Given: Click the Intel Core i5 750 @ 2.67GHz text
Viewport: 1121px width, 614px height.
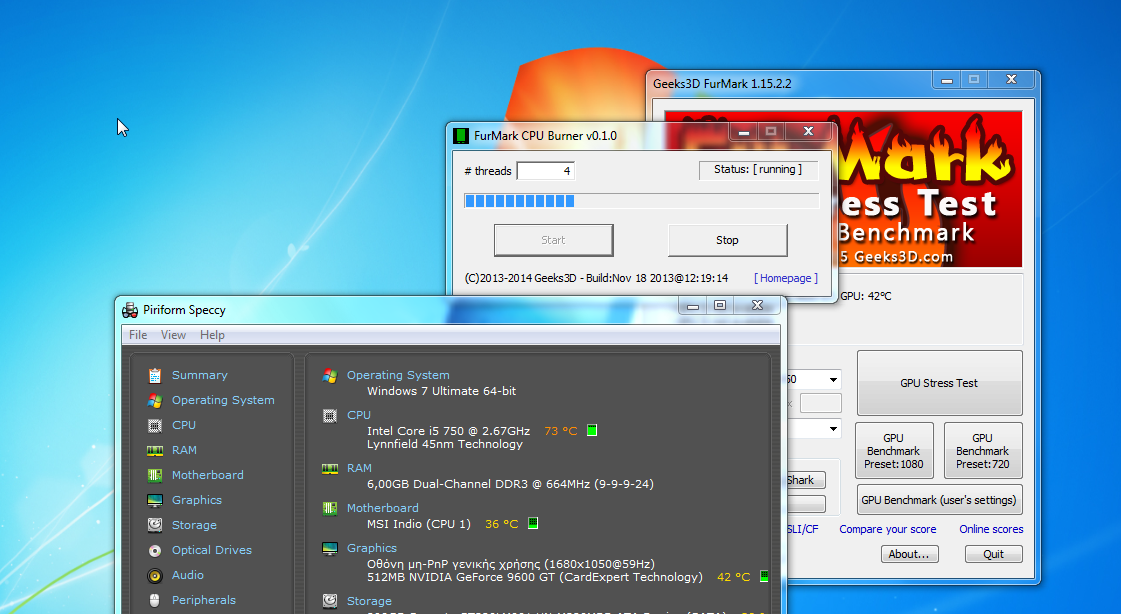Looking at the screenshot, I should [x=448, y=431].
